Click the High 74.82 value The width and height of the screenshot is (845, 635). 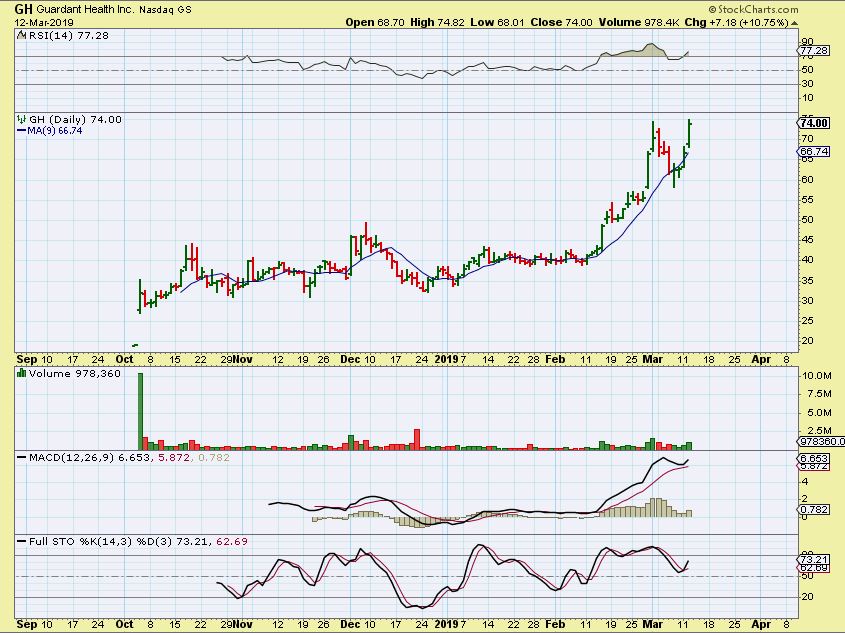pos(437,23)
